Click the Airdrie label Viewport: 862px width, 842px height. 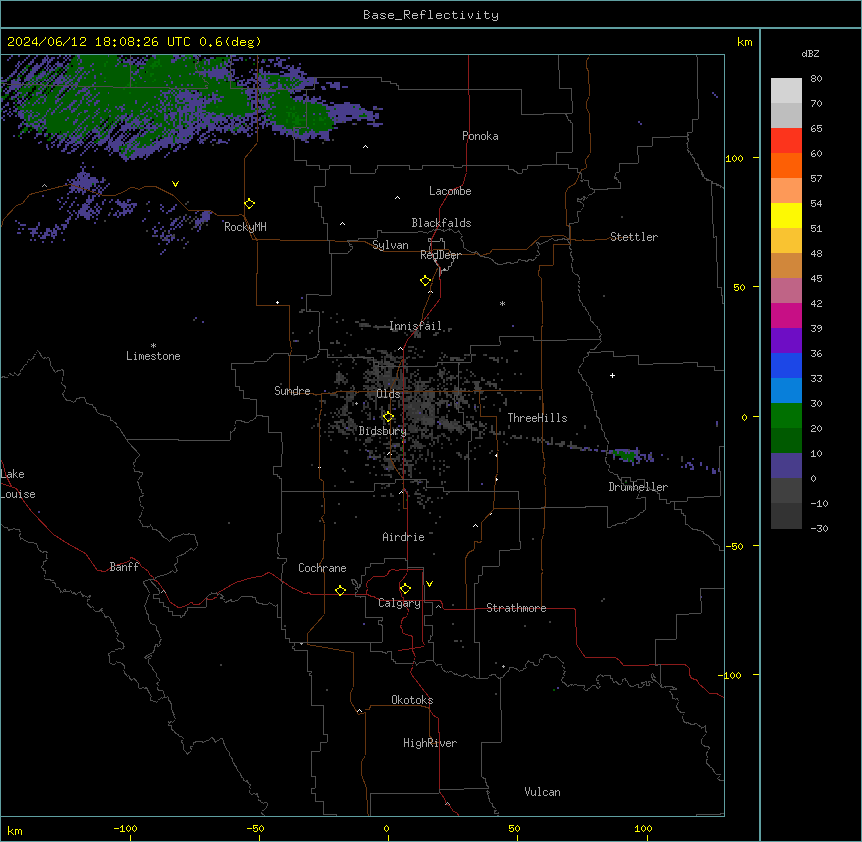click(x=404, y=537)
